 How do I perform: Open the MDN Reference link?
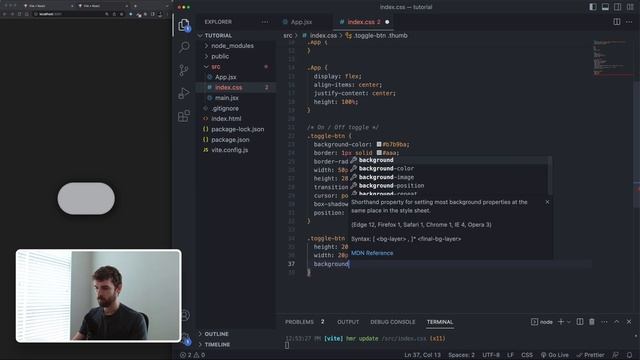[372, 253]
